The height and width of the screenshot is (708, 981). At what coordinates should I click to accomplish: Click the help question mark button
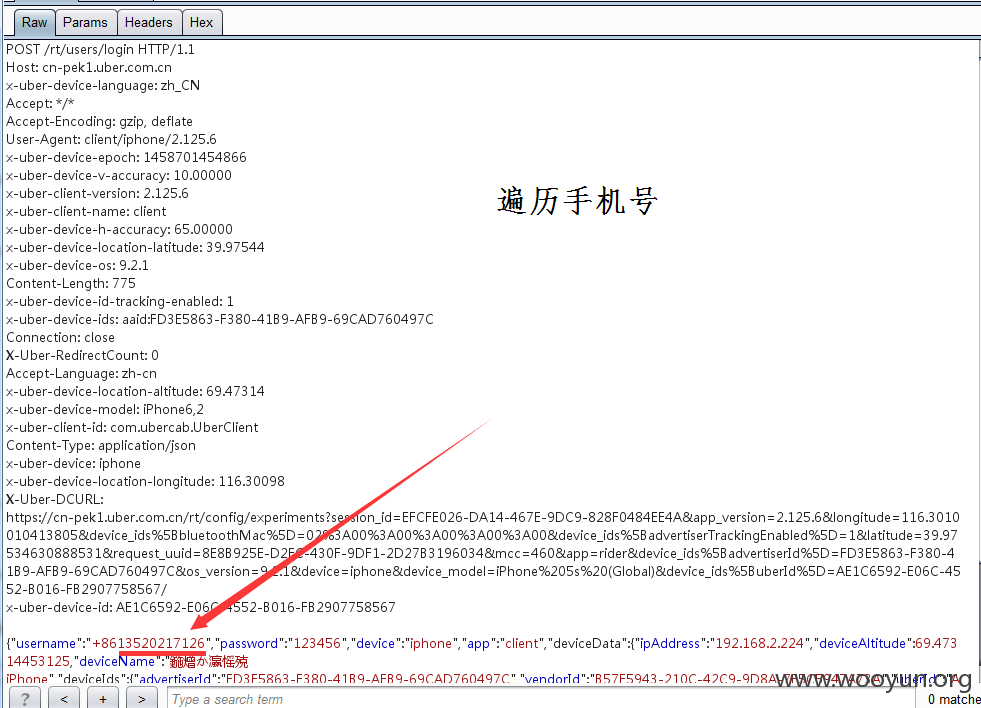point(25,698)
